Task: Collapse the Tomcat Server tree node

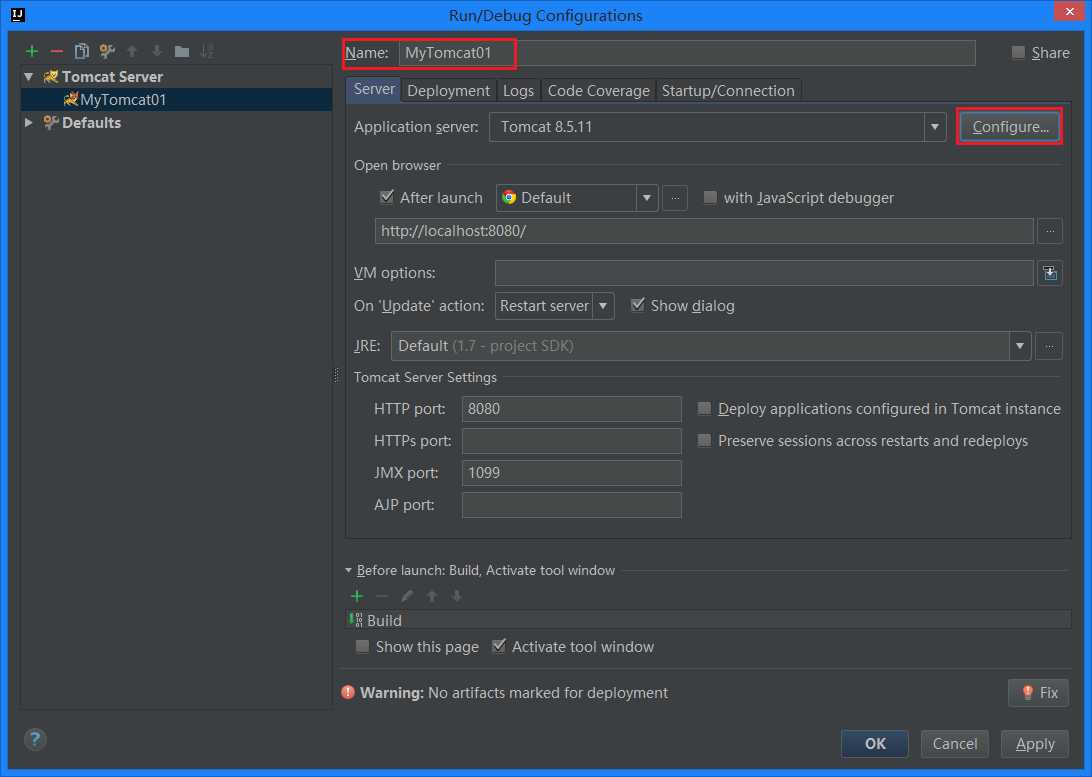Action: click(29, 77)
